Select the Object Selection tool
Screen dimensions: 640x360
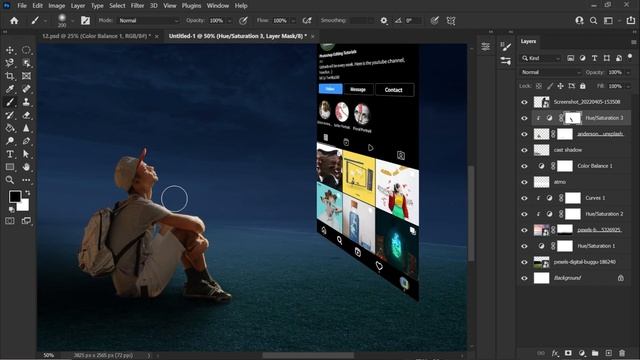coord(26,63)
